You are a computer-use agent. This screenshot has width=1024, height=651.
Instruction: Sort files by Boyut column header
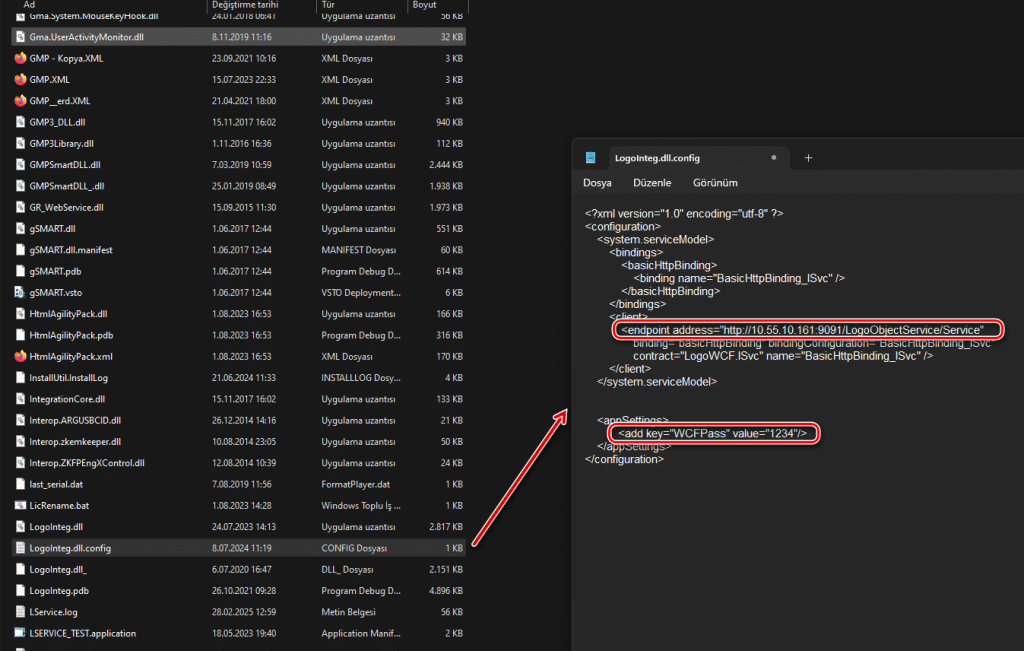click(x=426, y=5)
